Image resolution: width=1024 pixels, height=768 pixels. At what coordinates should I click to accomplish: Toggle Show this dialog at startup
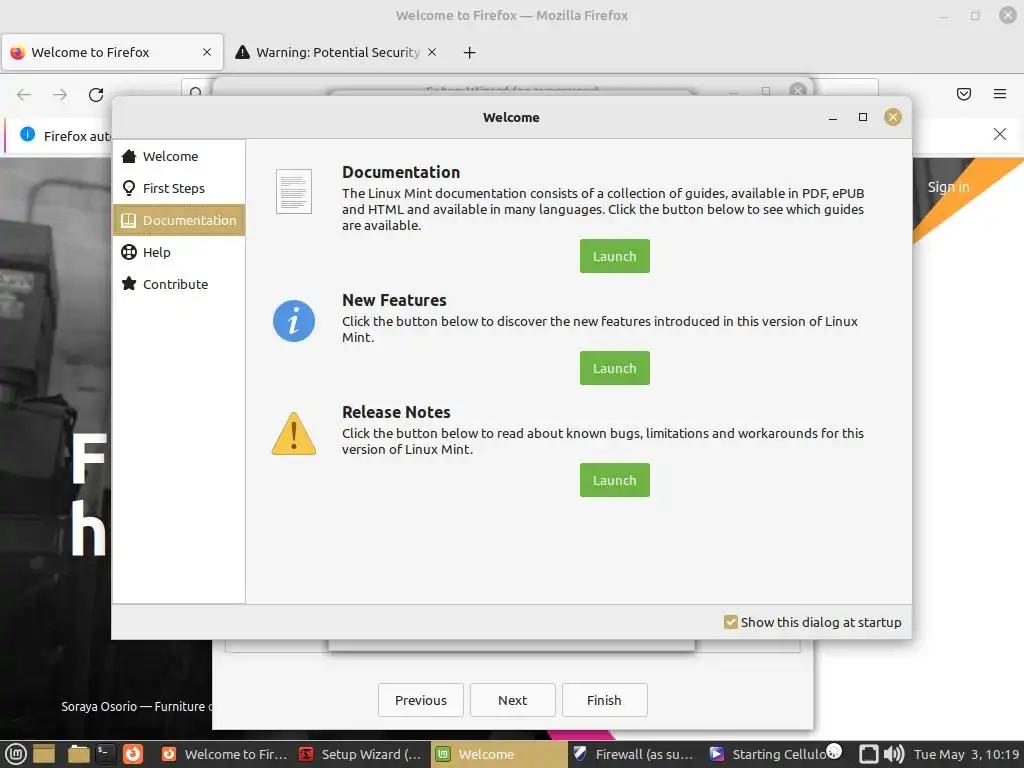click(812, 622)
